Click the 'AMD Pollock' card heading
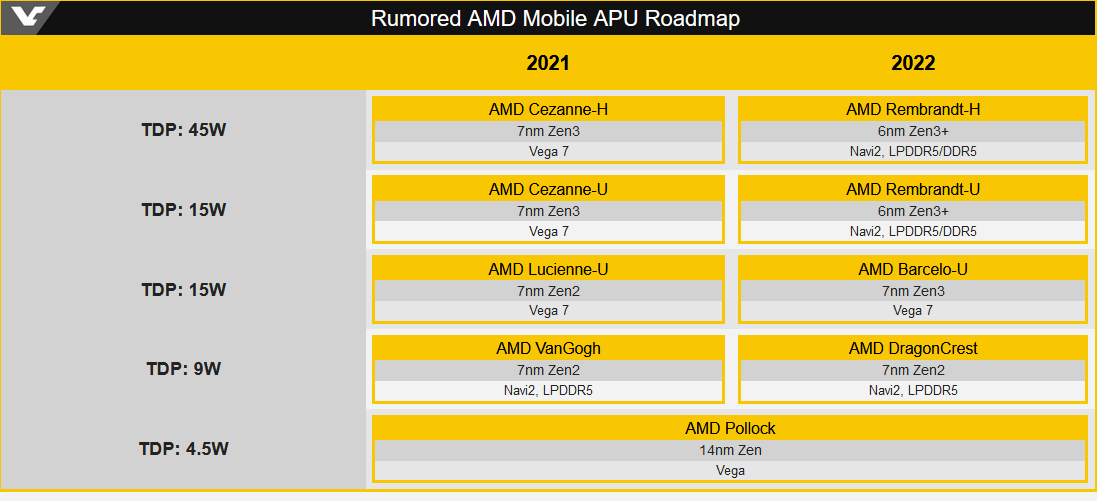Viewport: 1097px width, 501px height. coord(730,428)
